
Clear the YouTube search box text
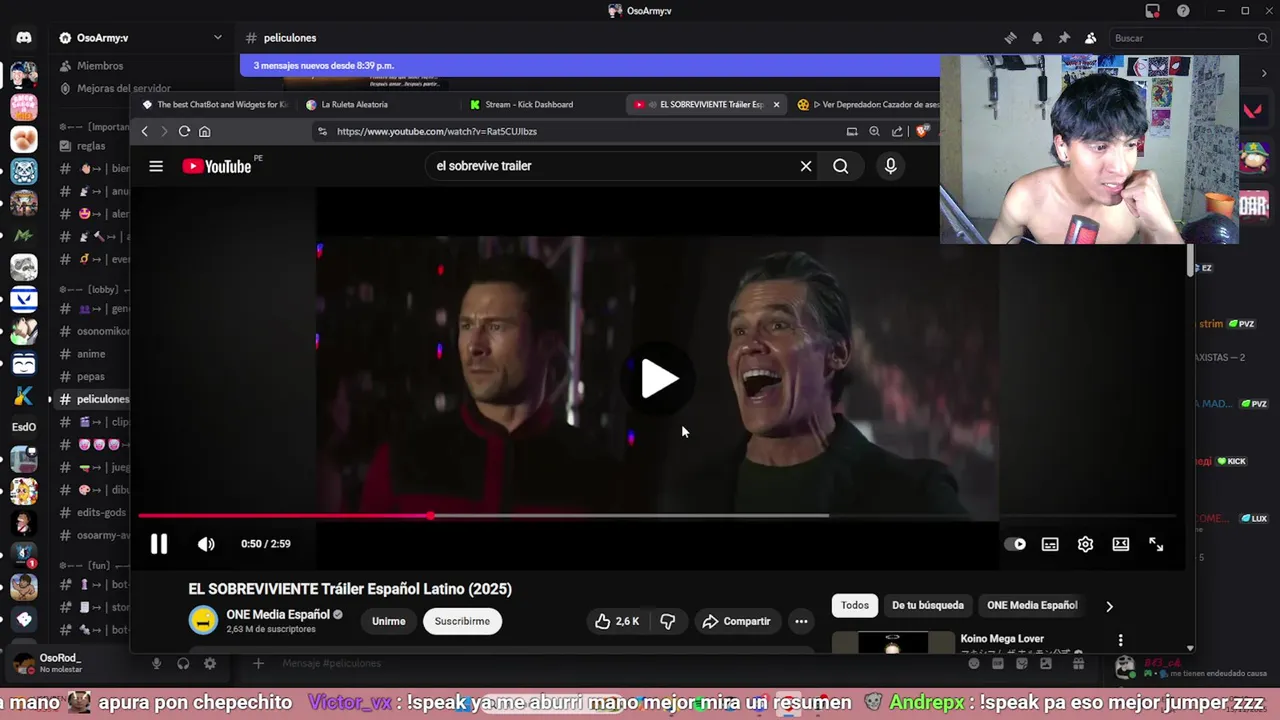pos(806,166)
